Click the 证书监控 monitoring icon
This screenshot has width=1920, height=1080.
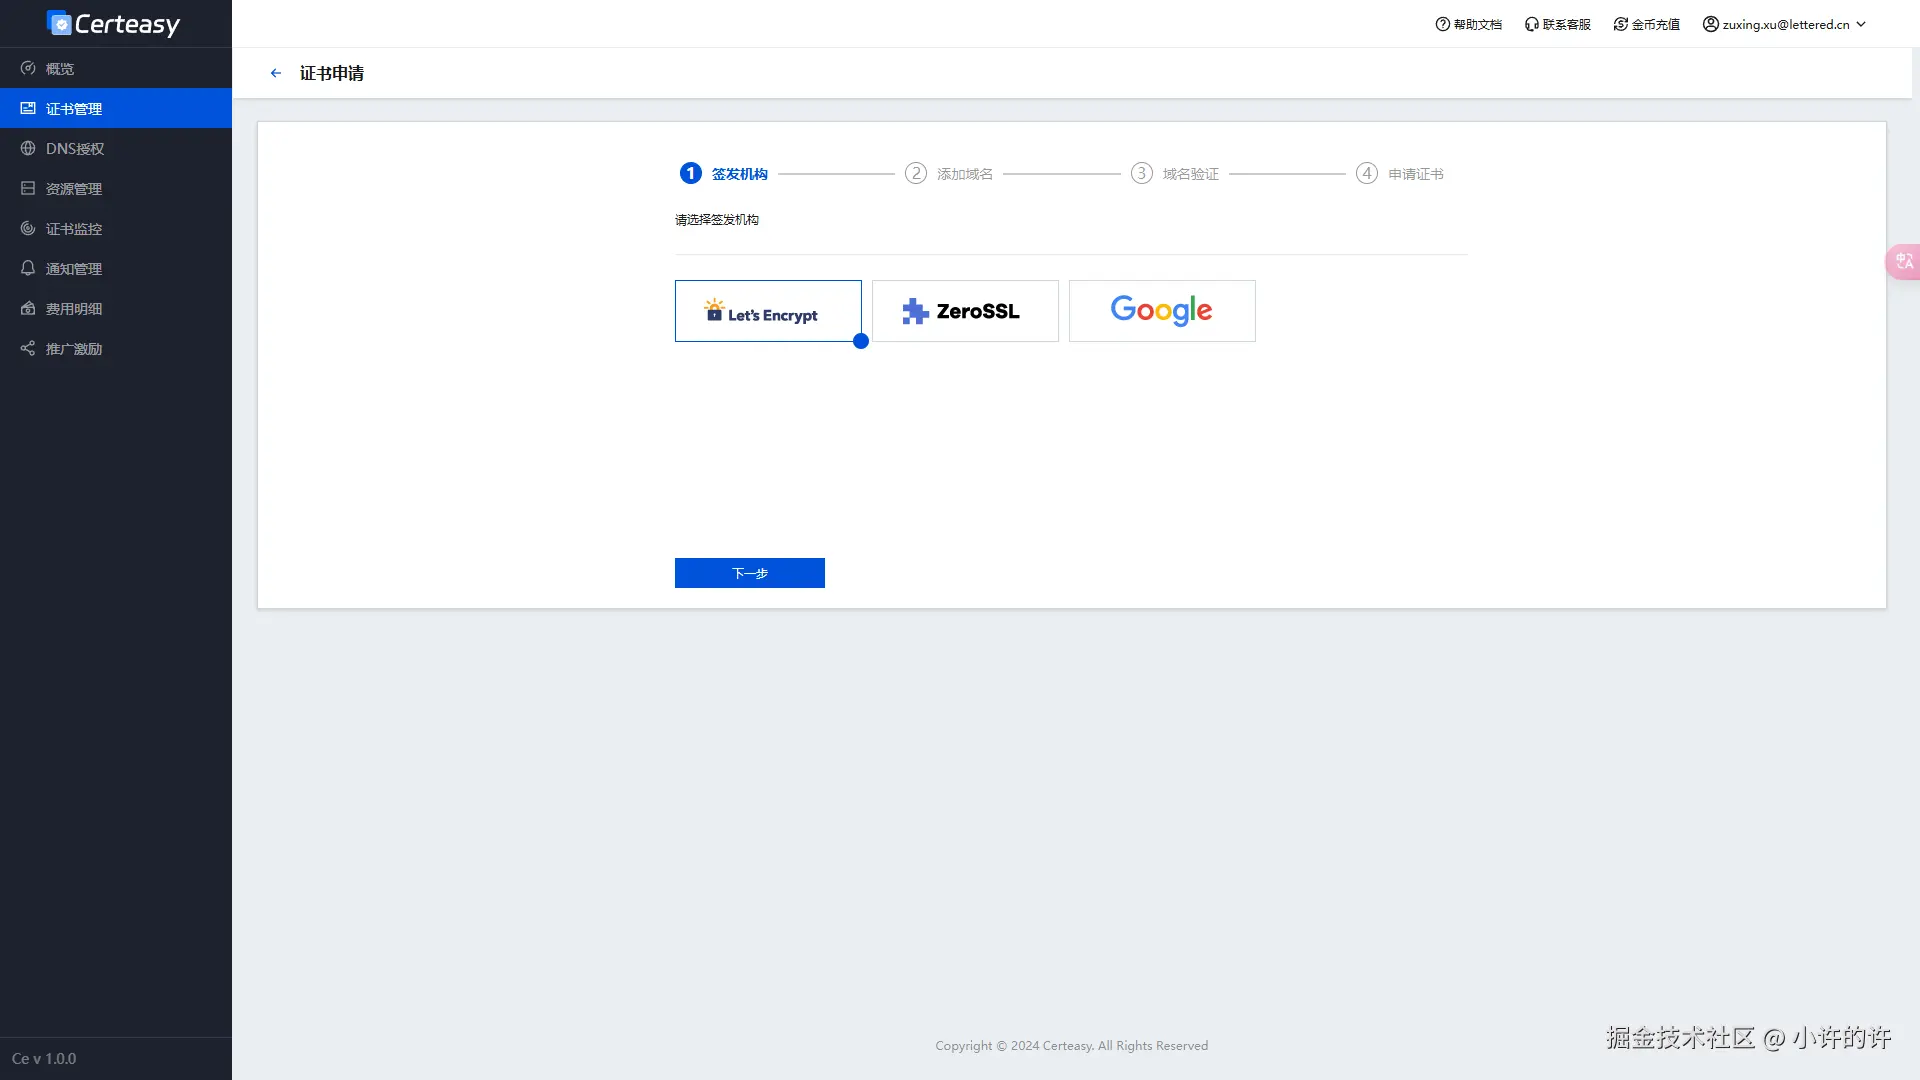pos(27,228)
